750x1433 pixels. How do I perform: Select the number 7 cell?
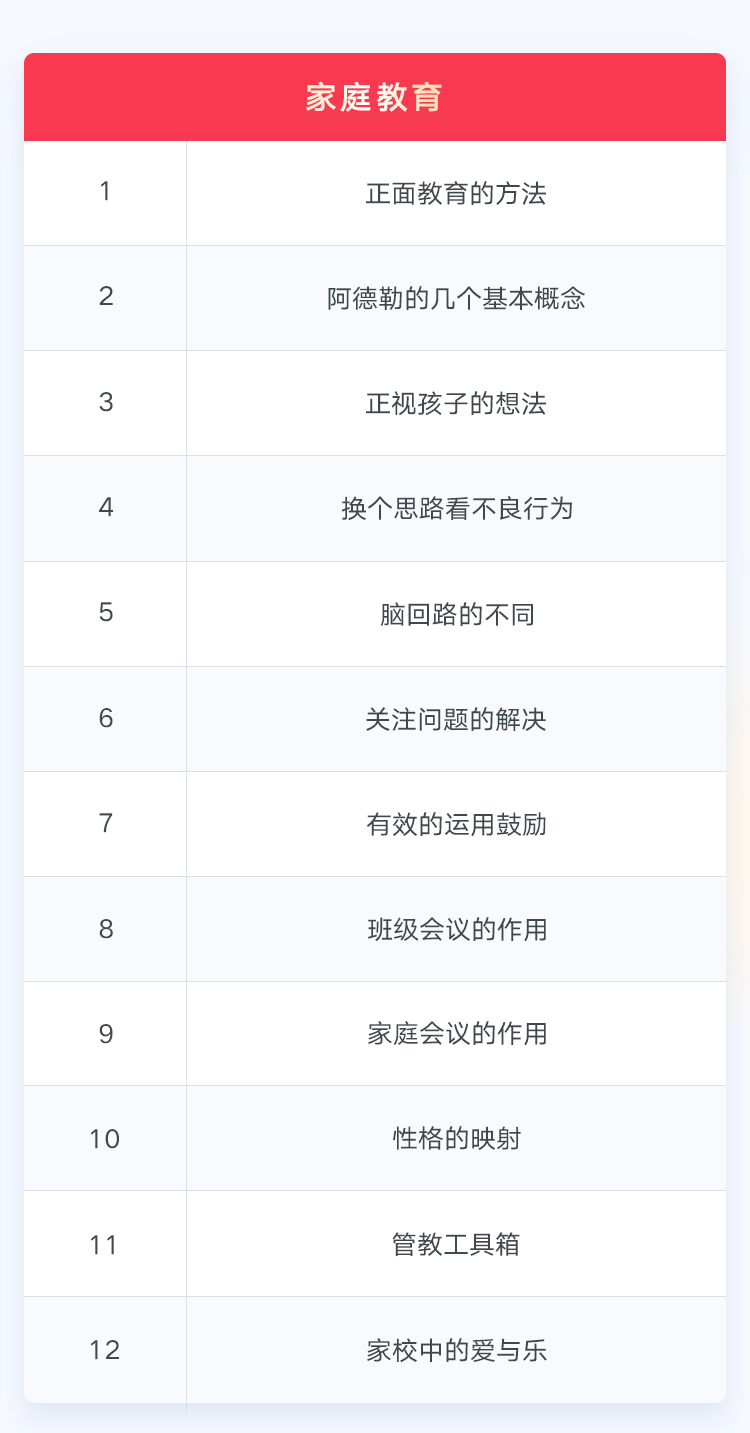coord(105,824)
